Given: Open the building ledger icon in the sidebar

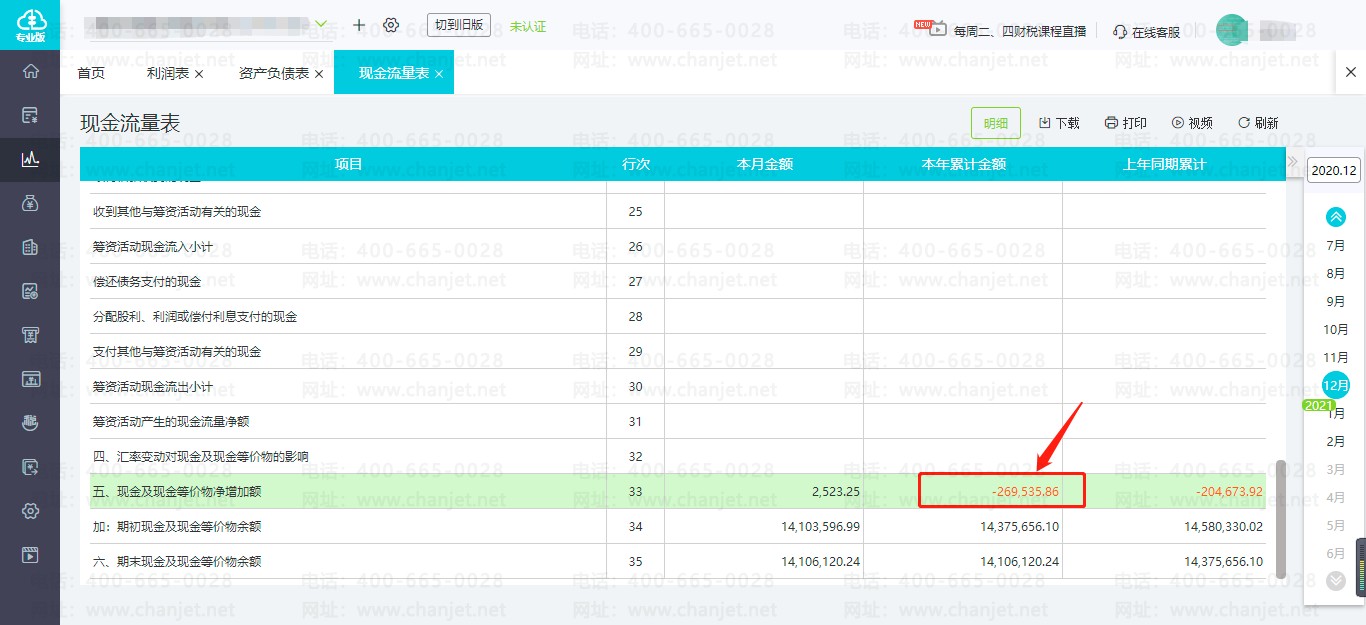Looking at the screenshot, I should 30,247.
